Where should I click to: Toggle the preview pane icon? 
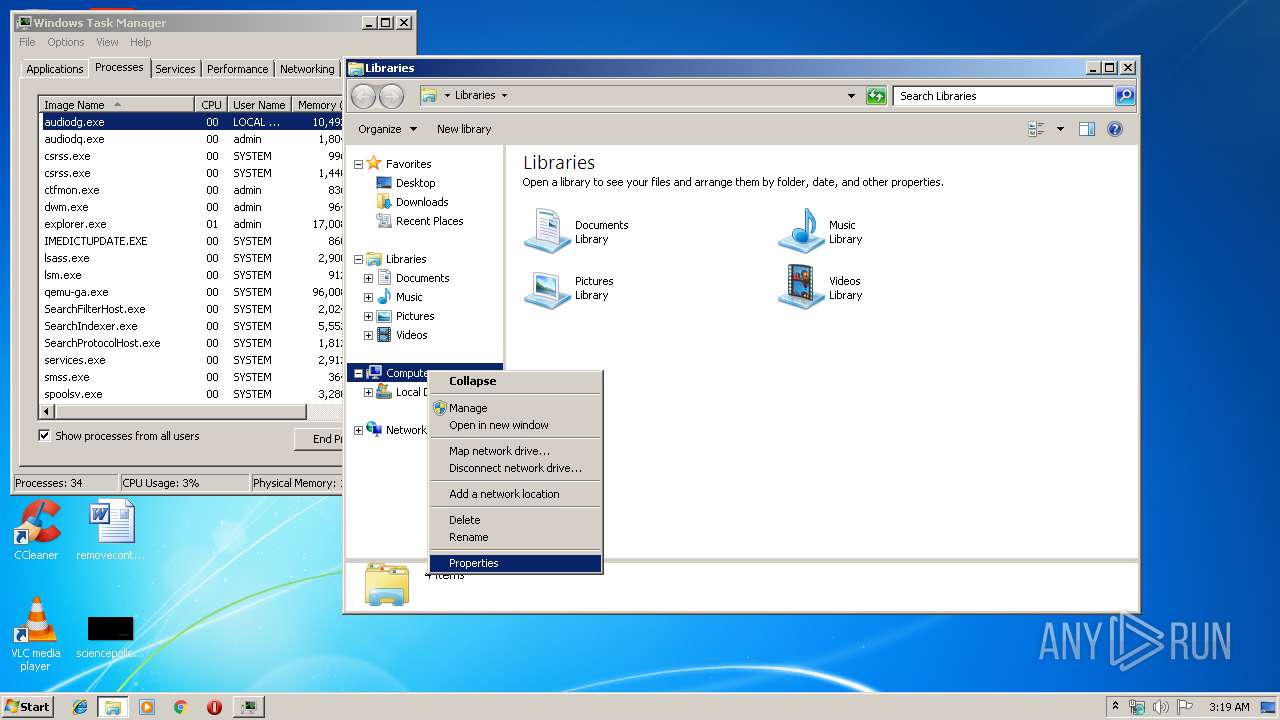click(1087, 129)
